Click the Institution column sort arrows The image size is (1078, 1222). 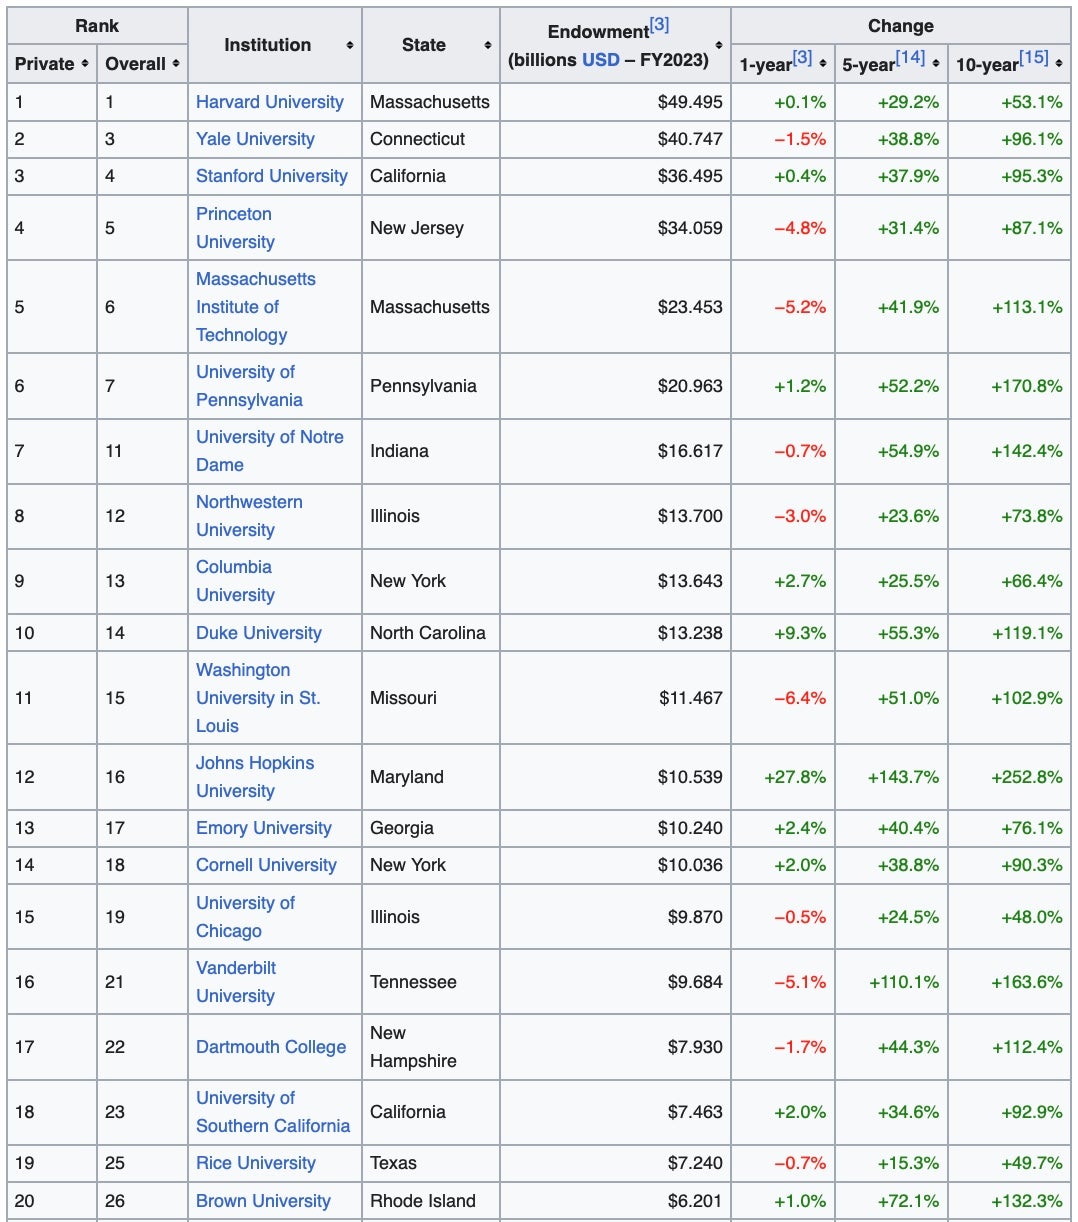coord(349,46)
